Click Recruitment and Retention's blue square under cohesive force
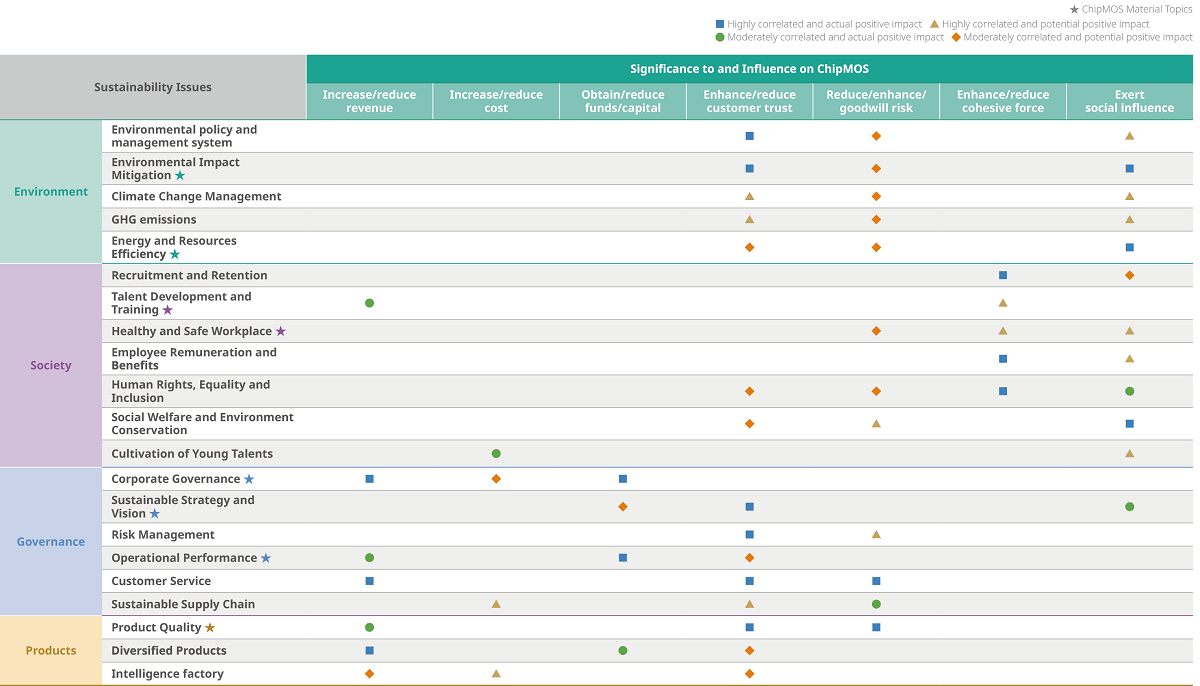 pyautogui.click(x=1003, y=275)
